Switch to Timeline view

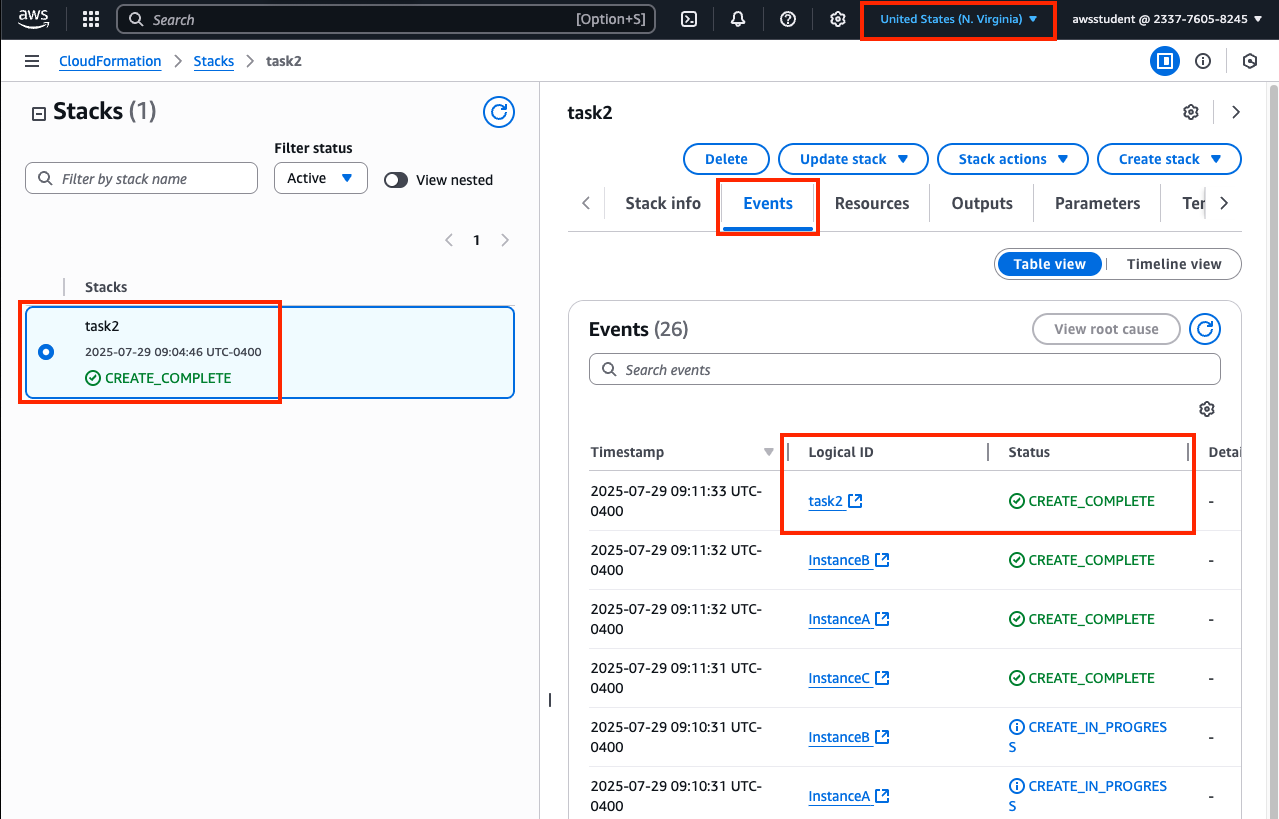1174,264
